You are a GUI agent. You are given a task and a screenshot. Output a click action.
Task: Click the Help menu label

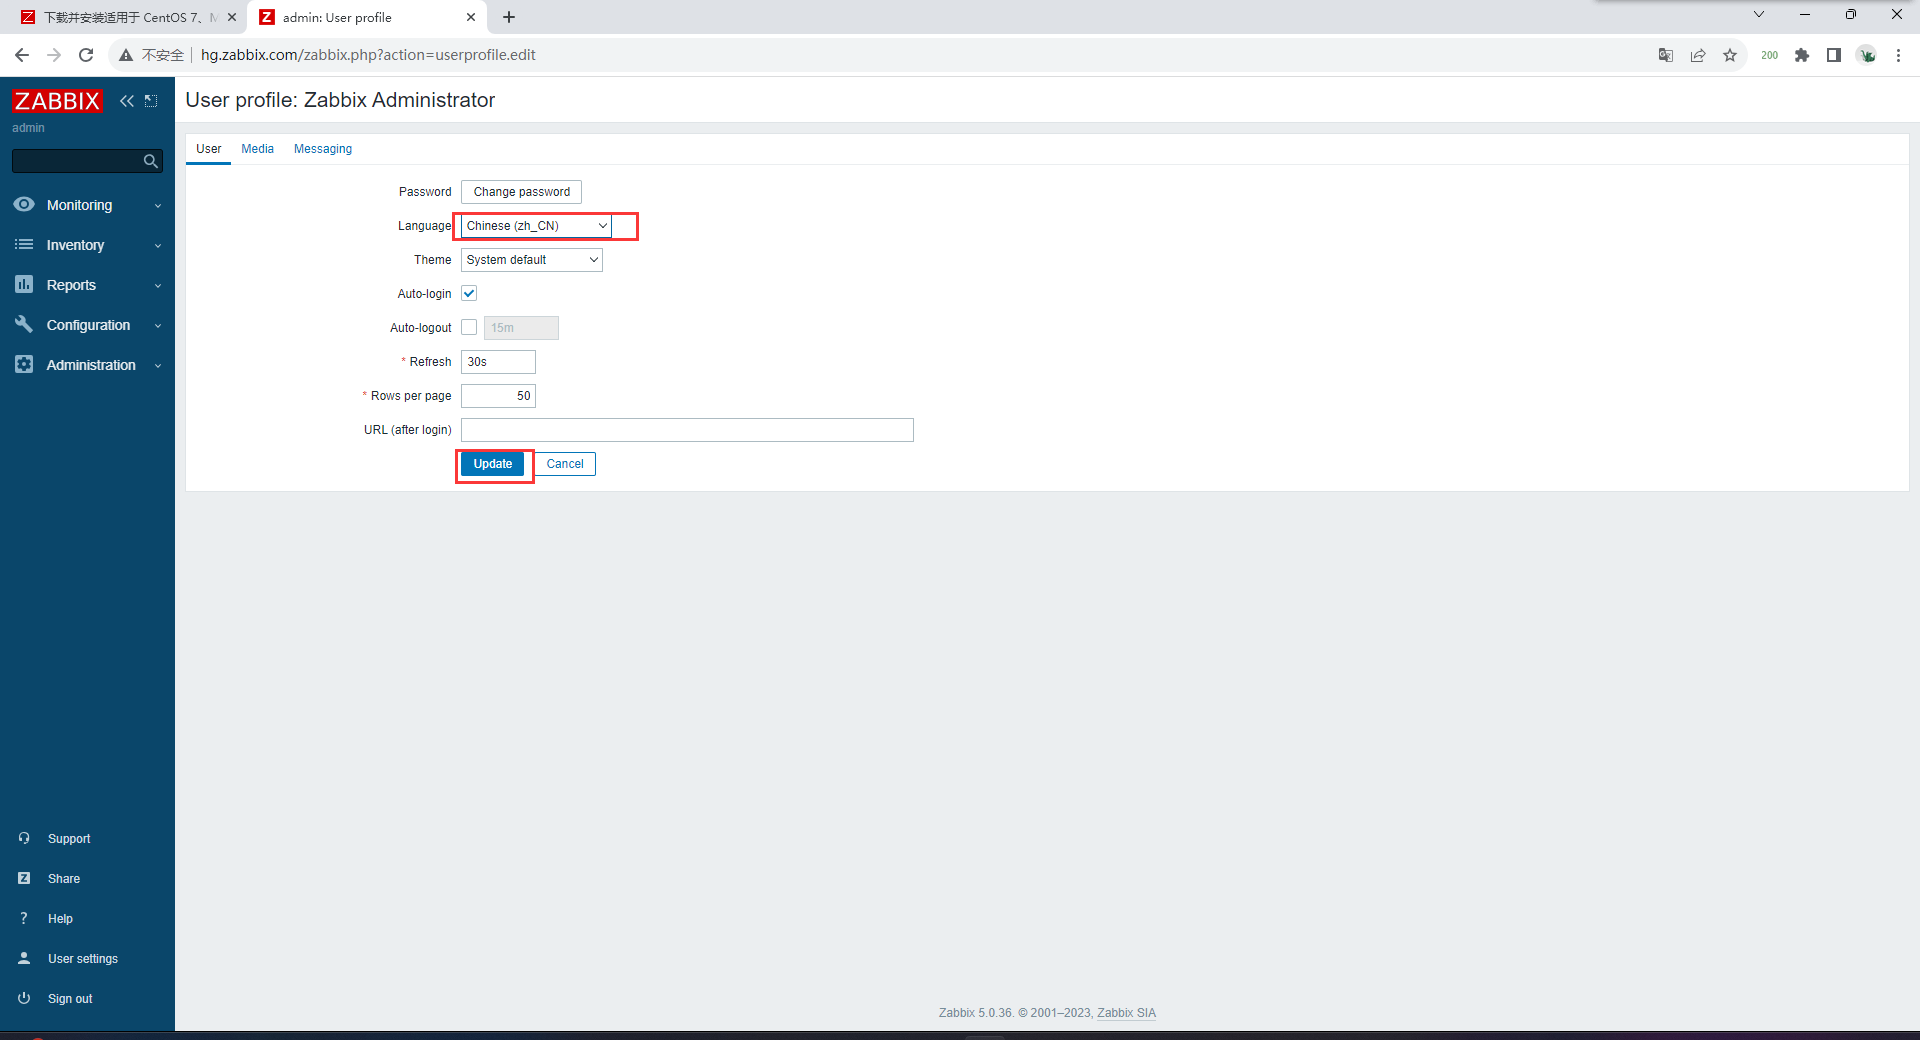pyautogui.click(x=60, y=919)
